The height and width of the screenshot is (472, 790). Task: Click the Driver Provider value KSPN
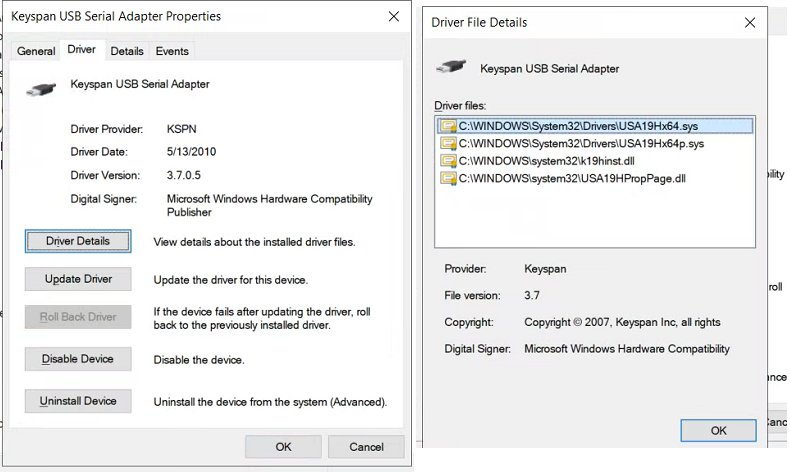pos(181,129)
